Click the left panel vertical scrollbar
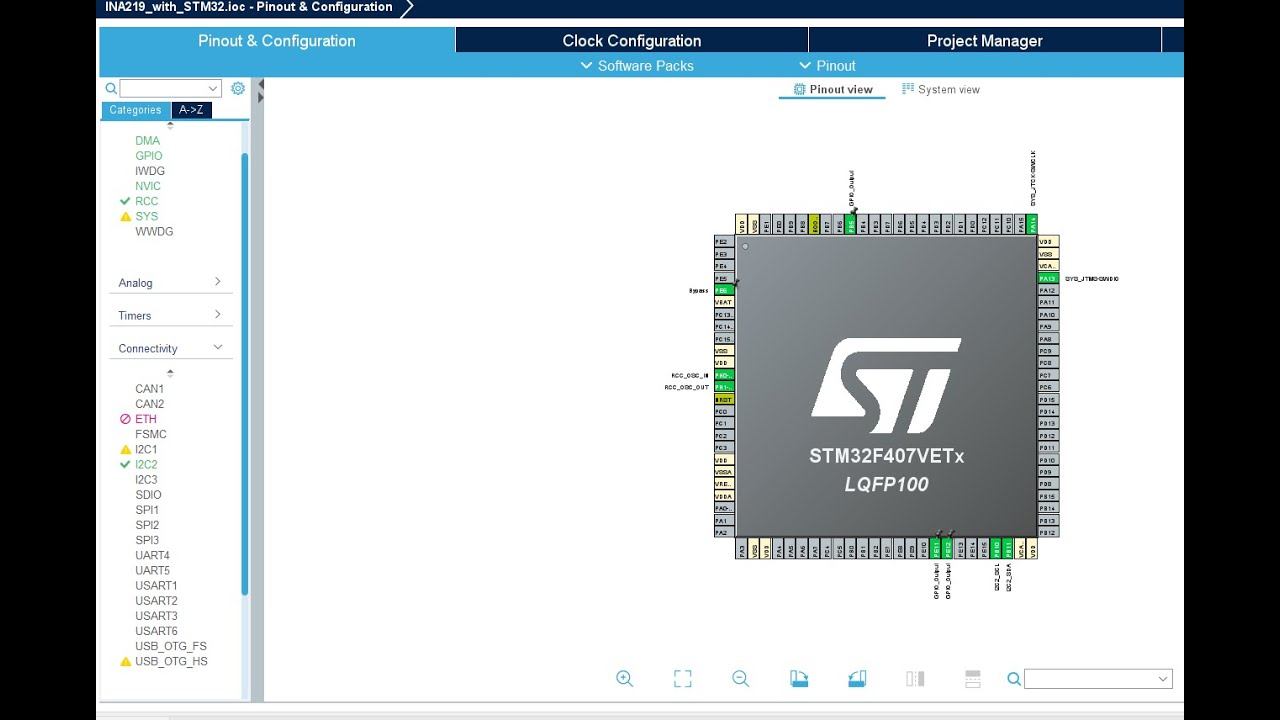 click(x=245, y=375)
